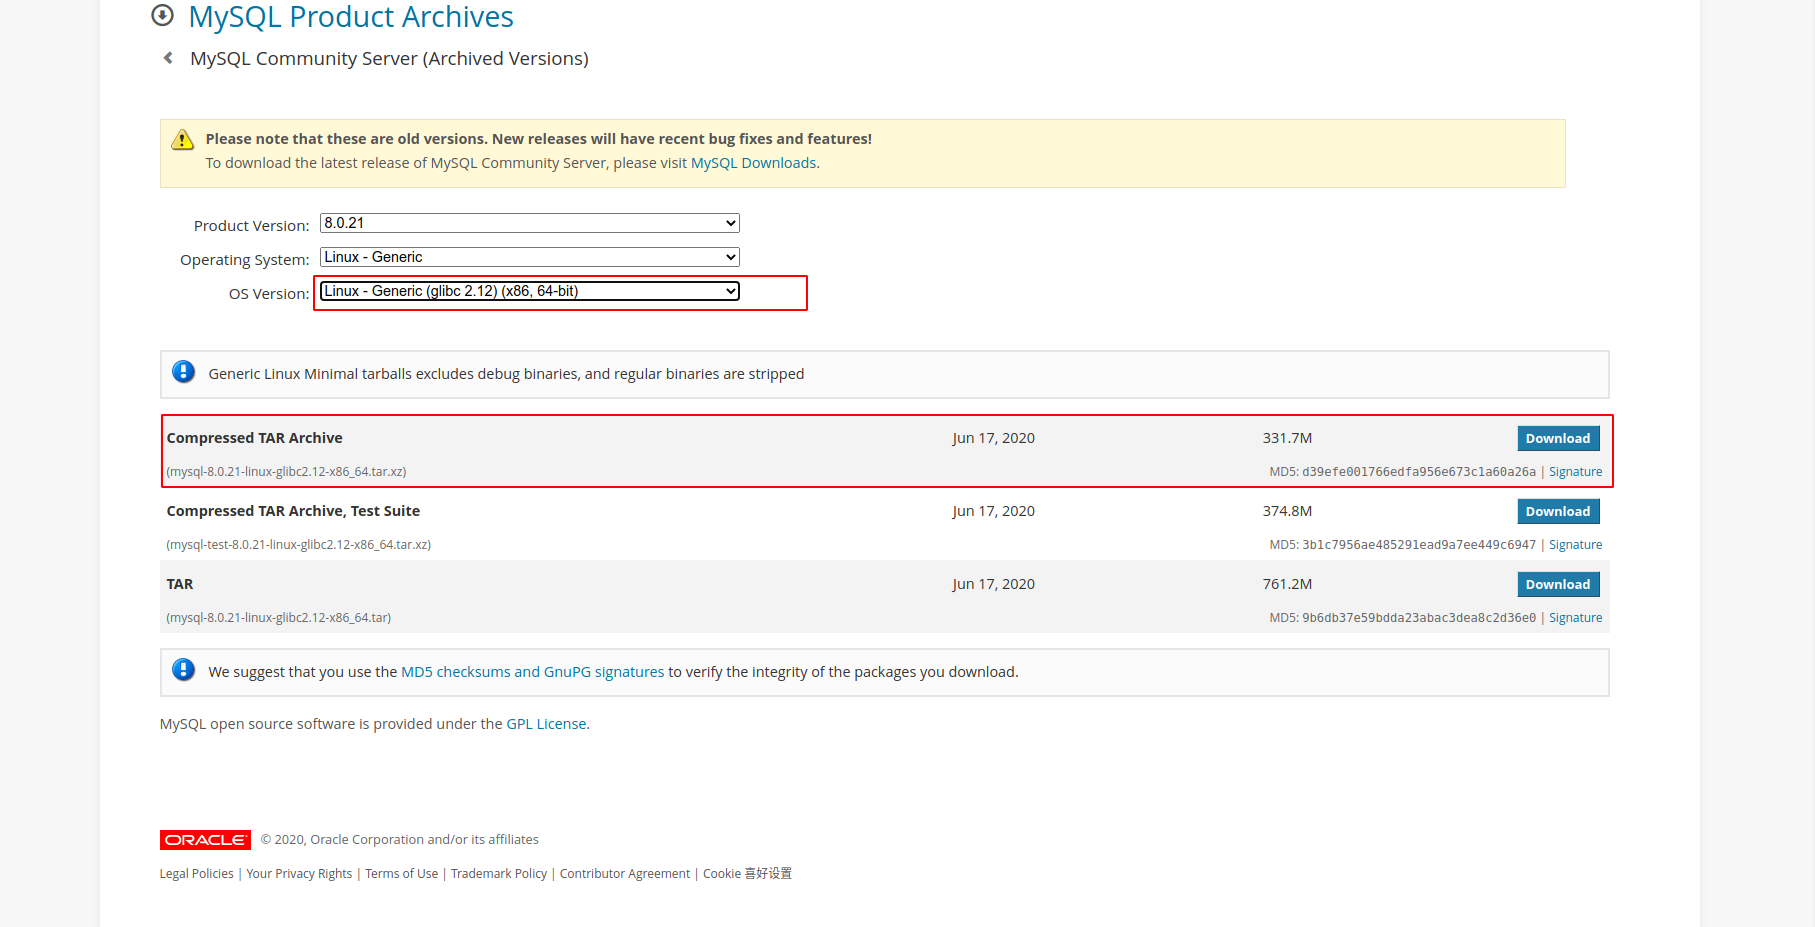This screenshot has height=927, width=1815.
Task: Click the blue info icon beside Generic Linux note
Action: [183, 372]
